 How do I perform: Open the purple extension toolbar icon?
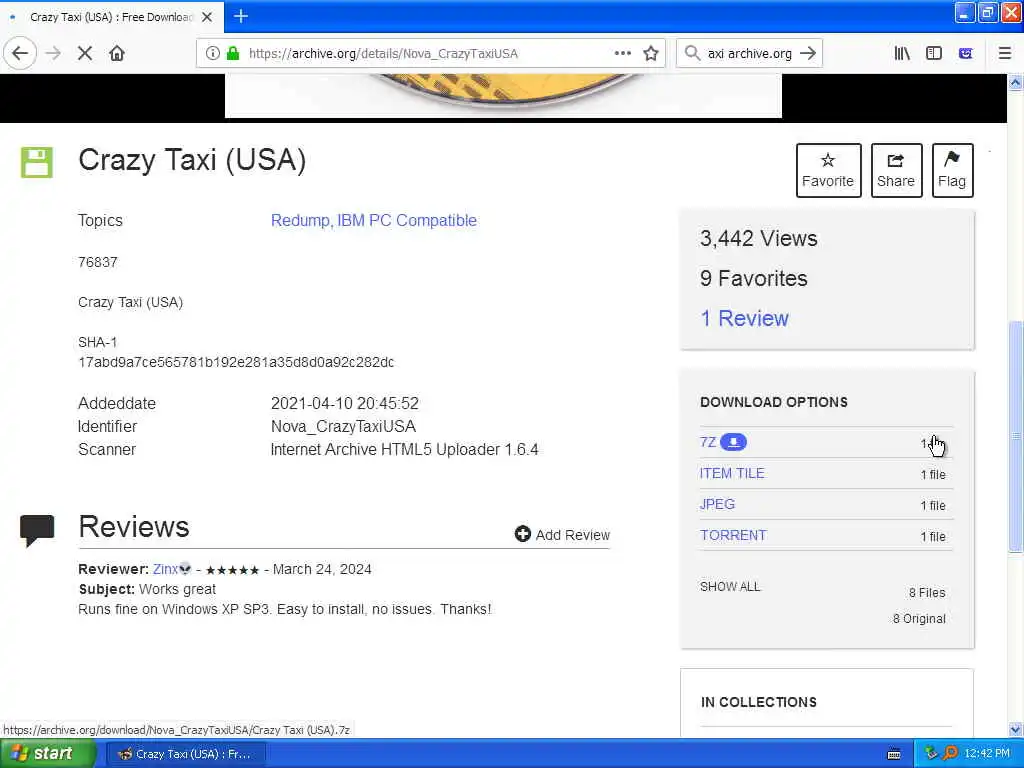tap(966, 54)
